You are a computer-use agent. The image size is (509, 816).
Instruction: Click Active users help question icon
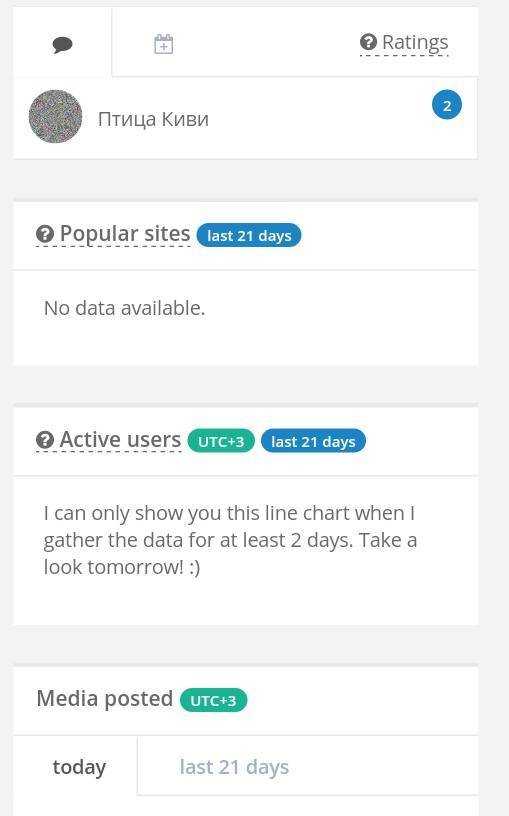(45, 440)
